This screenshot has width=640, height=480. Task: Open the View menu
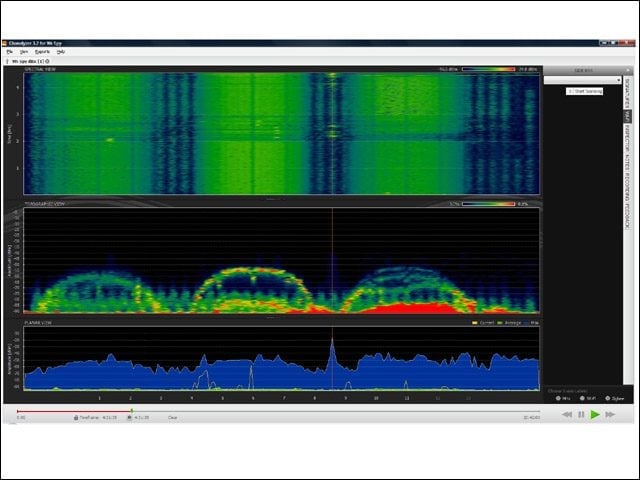click(x=24, y=52)
